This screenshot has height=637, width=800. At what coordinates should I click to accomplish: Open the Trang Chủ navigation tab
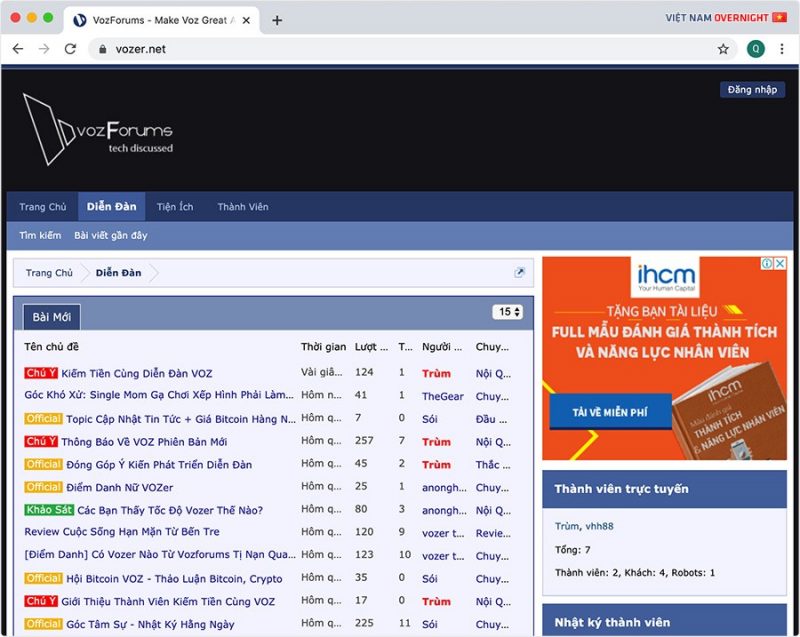point(43,207)
